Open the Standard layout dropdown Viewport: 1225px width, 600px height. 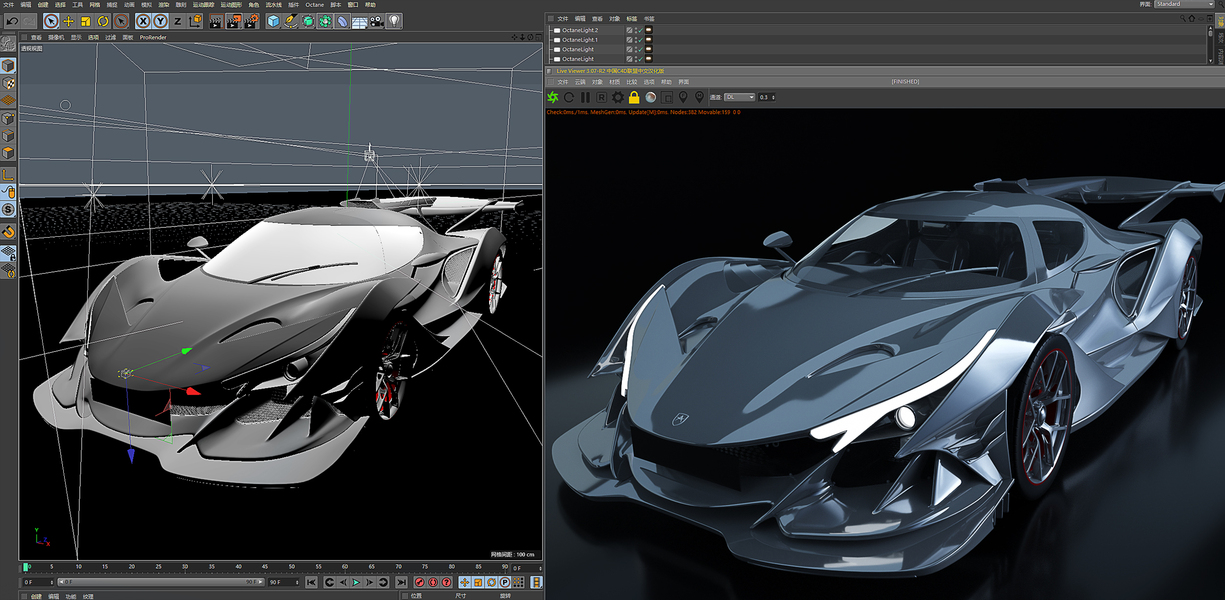pos(1183,4)
